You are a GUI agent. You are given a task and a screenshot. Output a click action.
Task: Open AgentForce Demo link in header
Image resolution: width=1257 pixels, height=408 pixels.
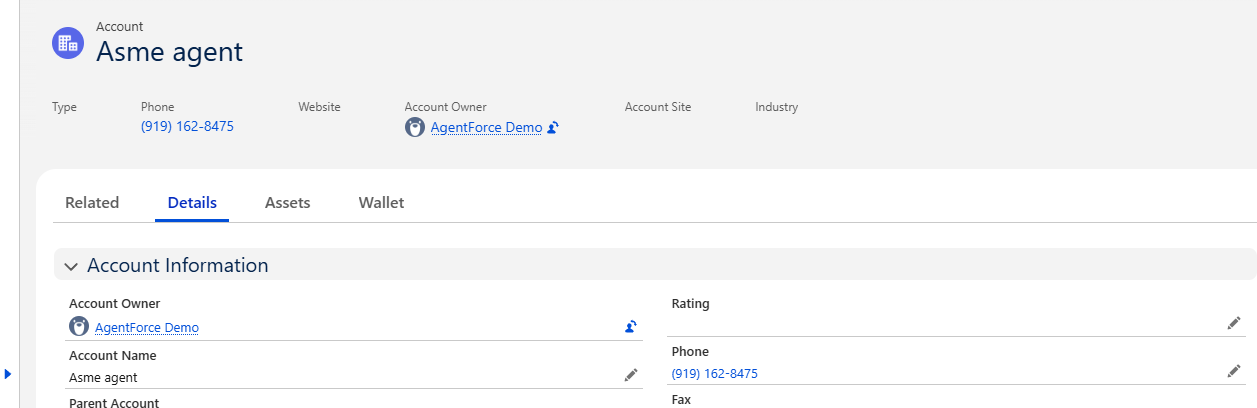(x=486, y=128)
